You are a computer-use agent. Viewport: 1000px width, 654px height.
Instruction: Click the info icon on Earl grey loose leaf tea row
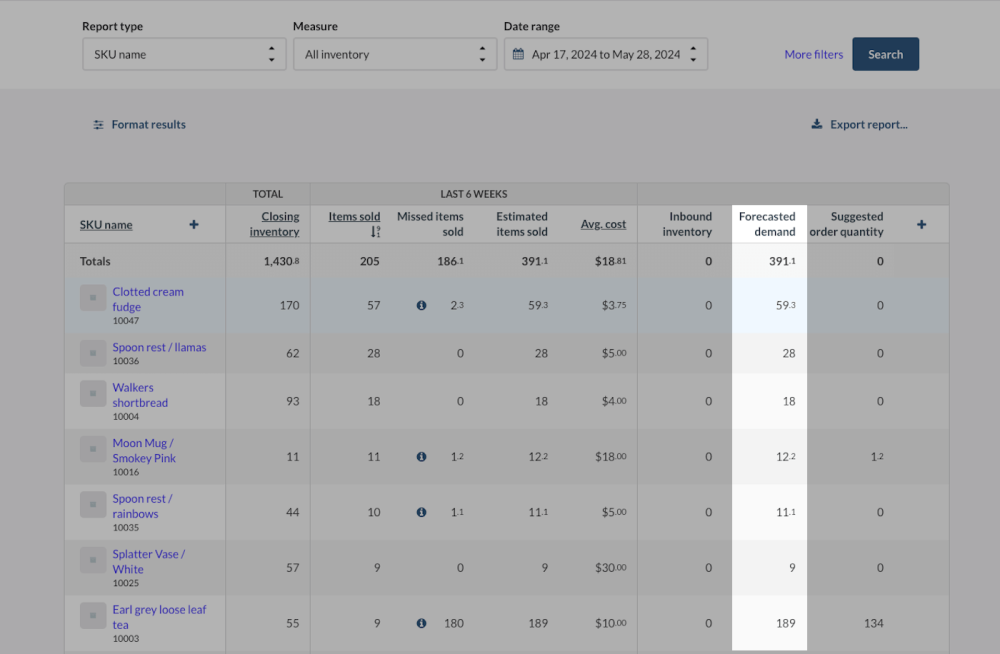click(421, 623)
